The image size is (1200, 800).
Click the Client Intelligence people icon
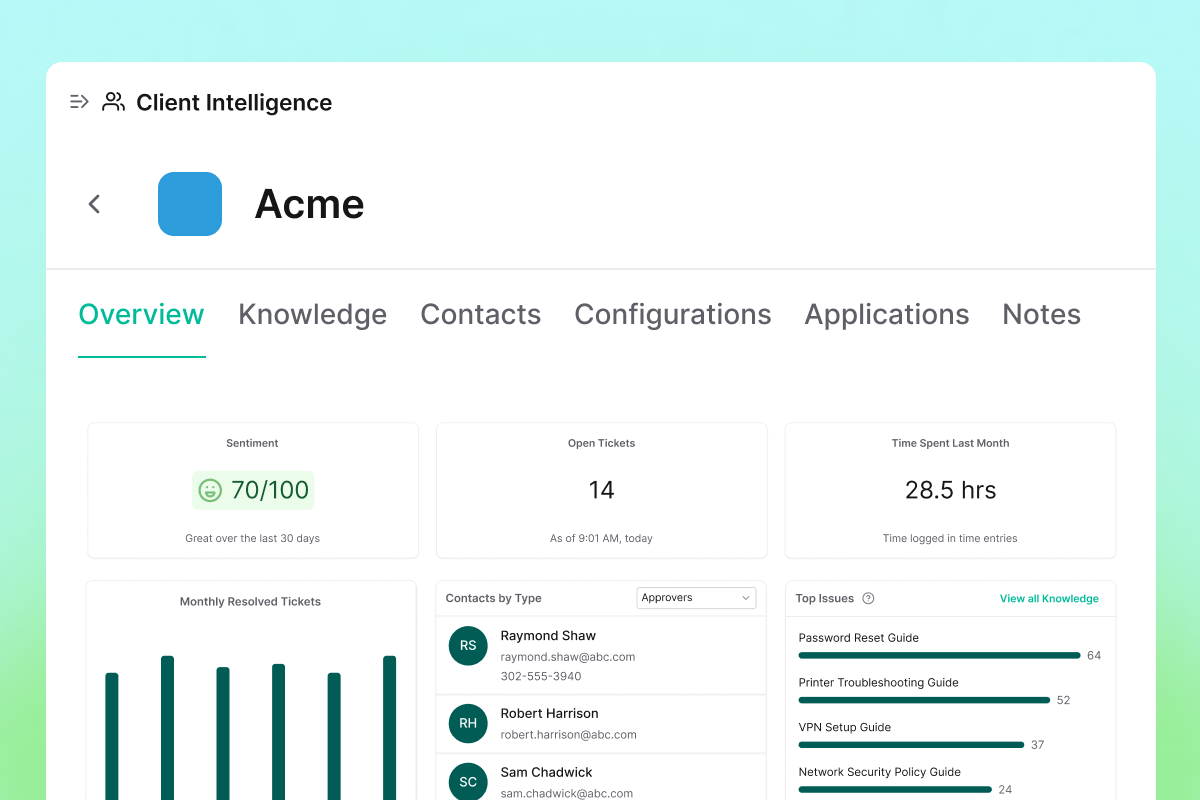(x=114, y=102)
